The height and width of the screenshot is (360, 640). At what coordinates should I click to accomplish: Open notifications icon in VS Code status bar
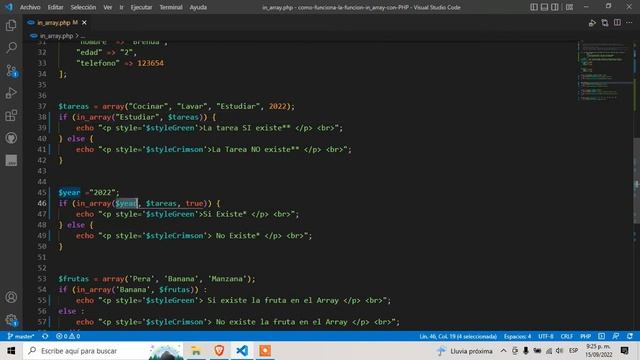click(630, 336)
